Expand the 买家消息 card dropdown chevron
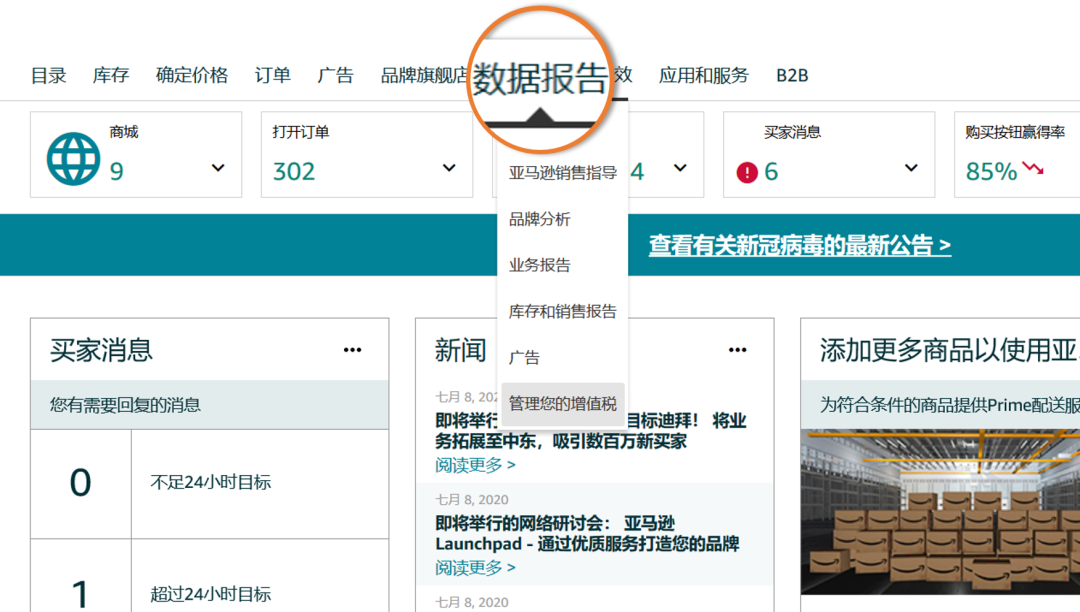This screenshot has height=612, width=1080. pos(909,168)
